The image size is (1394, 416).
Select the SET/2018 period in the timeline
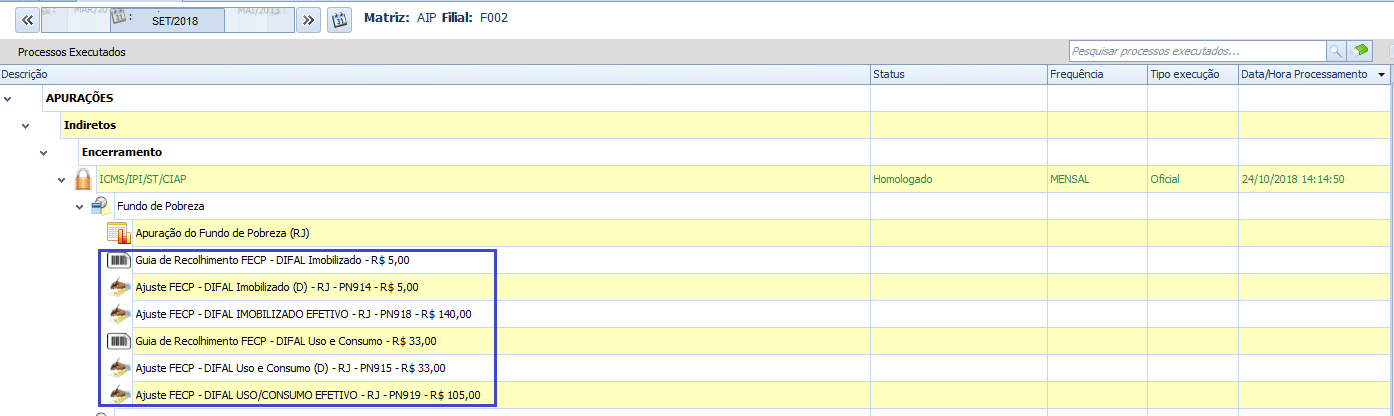click(x=168, y=20)
